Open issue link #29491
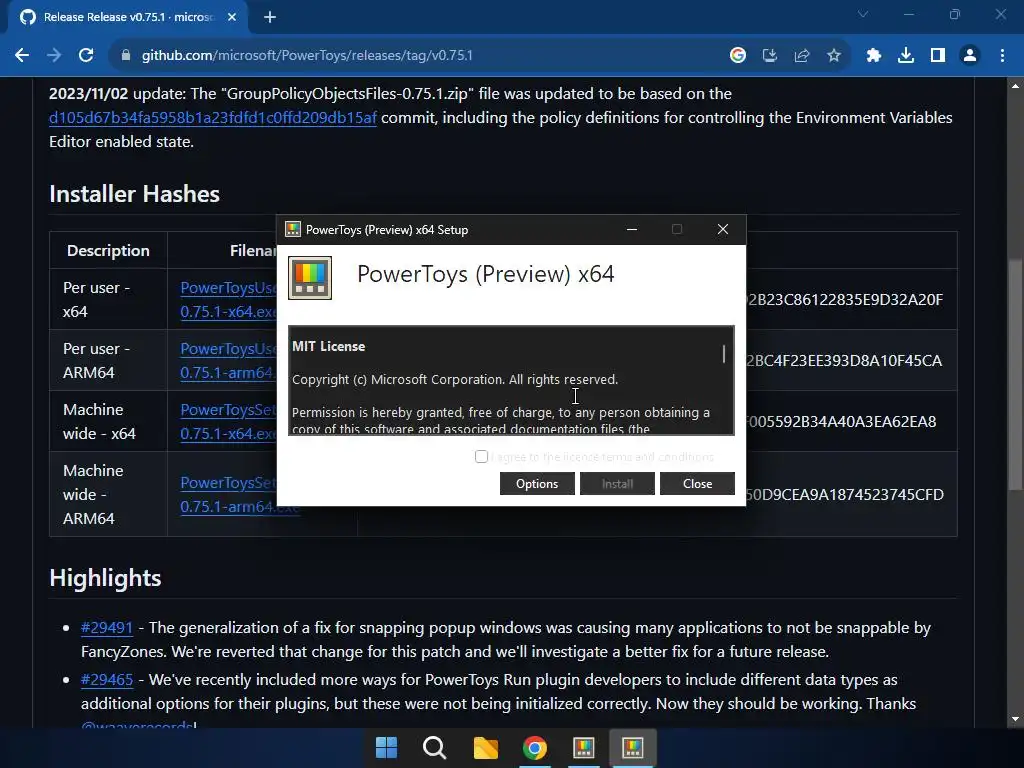This screenshot has height=768, width=1024. [x=106, y=628]
